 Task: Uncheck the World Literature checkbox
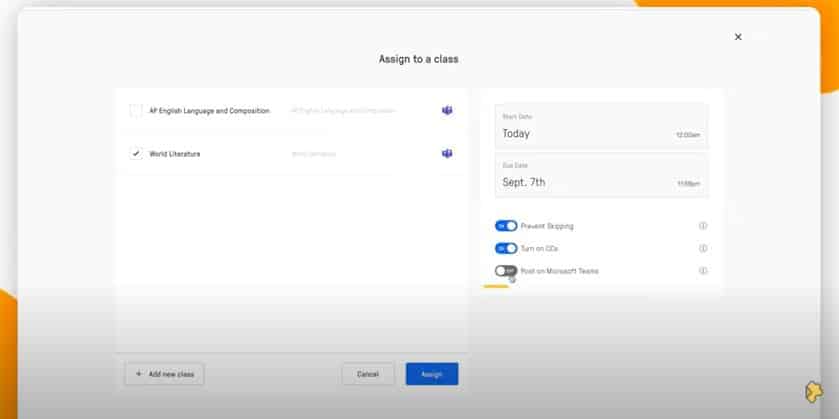pyautogui.click(x=136, y=154)
